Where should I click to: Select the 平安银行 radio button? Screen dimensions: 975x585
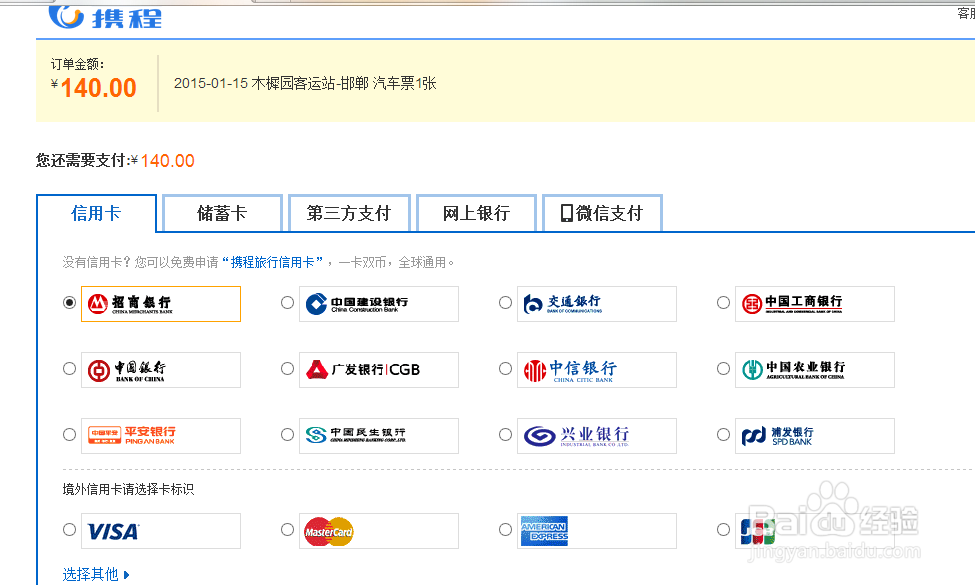coord(70,435)
